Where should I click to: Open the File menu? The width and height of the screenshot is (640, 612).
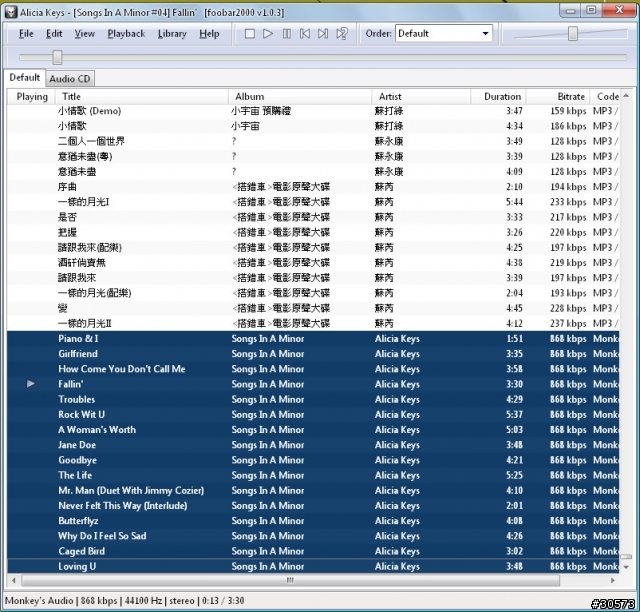(26, 33)
